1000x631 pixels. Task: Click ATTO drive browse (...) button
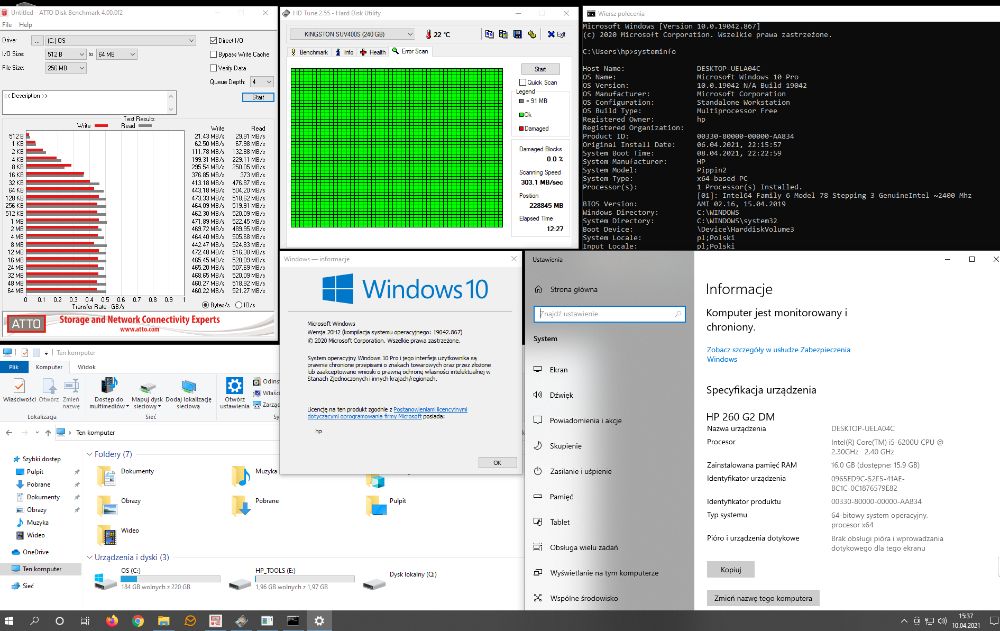(37, 40)
